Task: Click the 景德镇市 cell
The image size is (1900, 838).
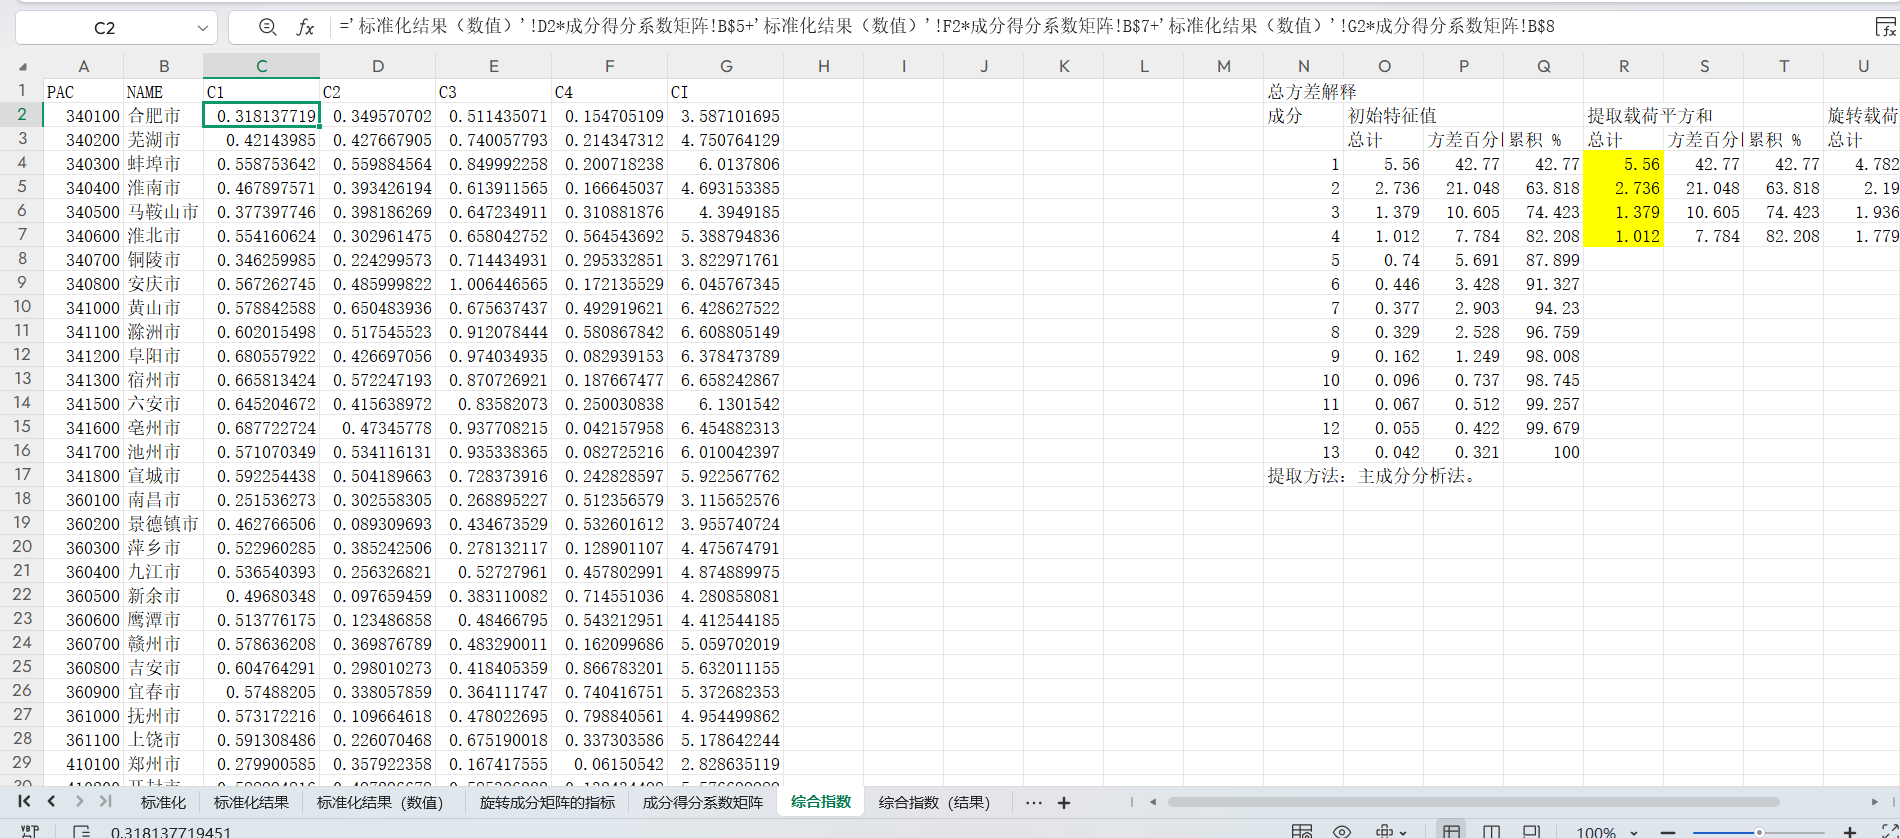Action: [163, 524]
